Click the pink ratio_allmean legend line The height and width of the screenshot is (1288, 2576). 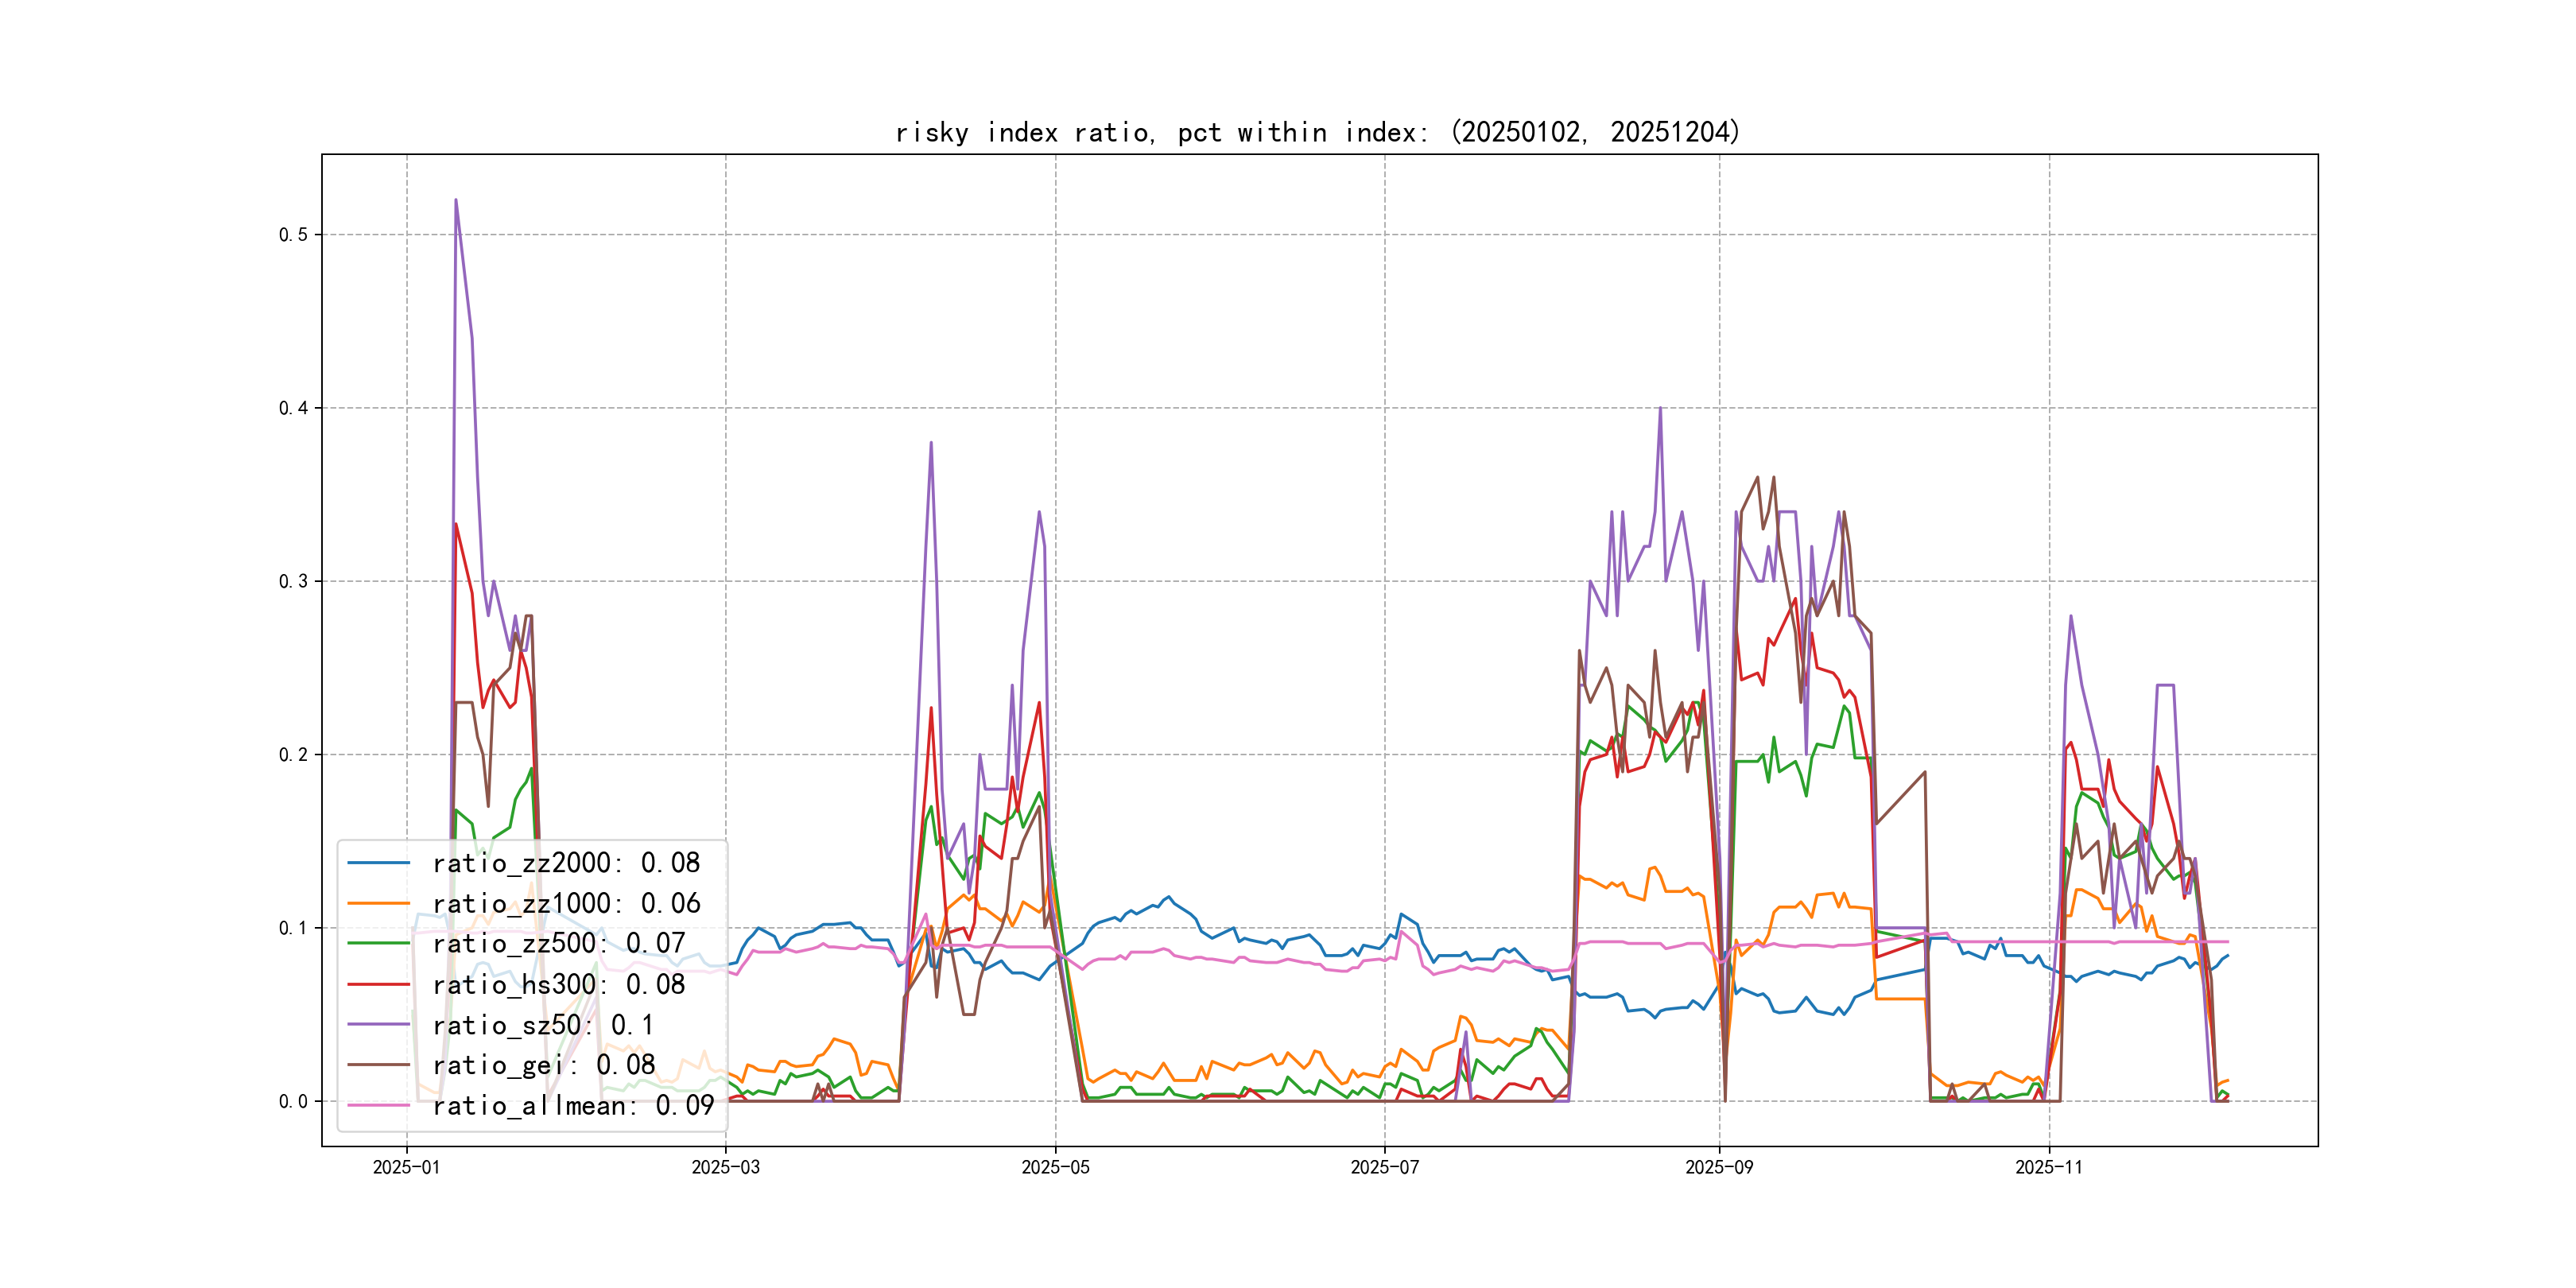click(378, 1105)
